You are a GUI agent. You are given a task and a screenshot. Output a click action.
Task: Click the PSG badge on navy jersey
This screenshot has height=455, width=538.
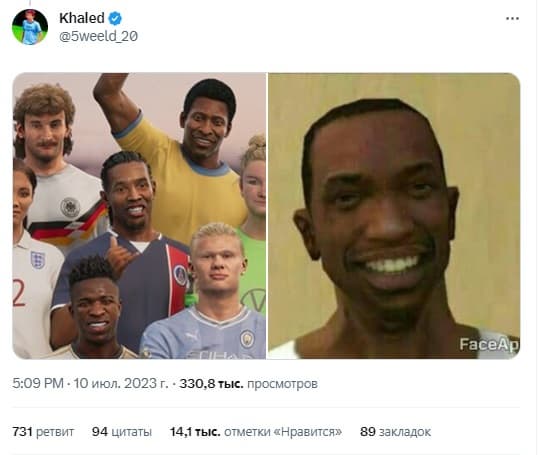click(180, 275)
